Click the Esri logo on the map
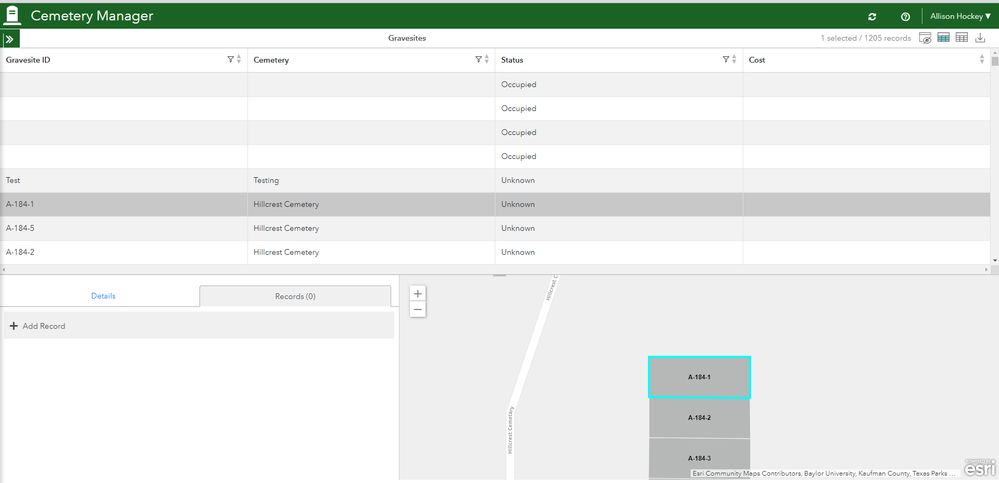Image resolution: width=999 pixels, height=483 pixels. (979, 468)
